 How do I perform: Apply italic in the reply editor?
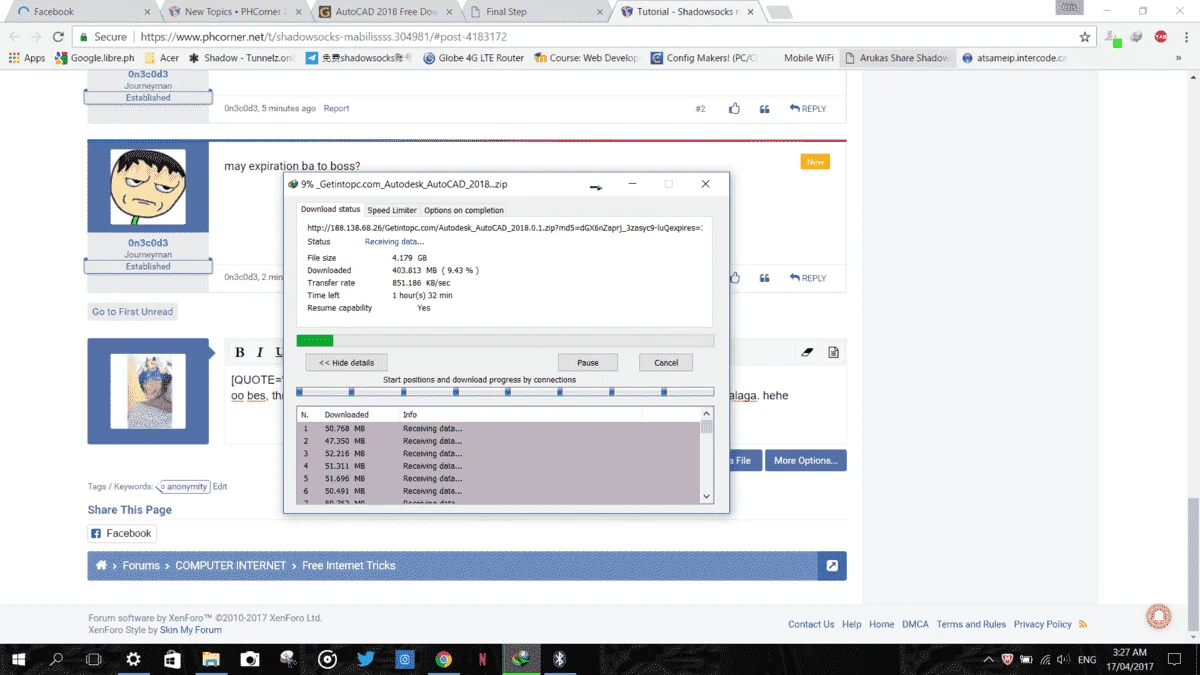(x=260, y=352)
